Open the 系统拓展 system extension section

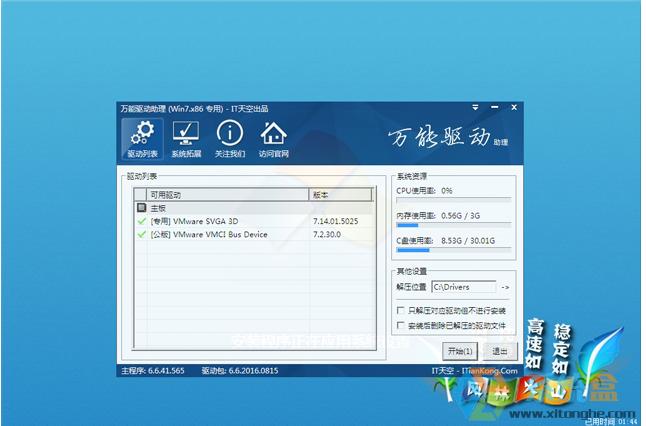(x=185, y=139)
